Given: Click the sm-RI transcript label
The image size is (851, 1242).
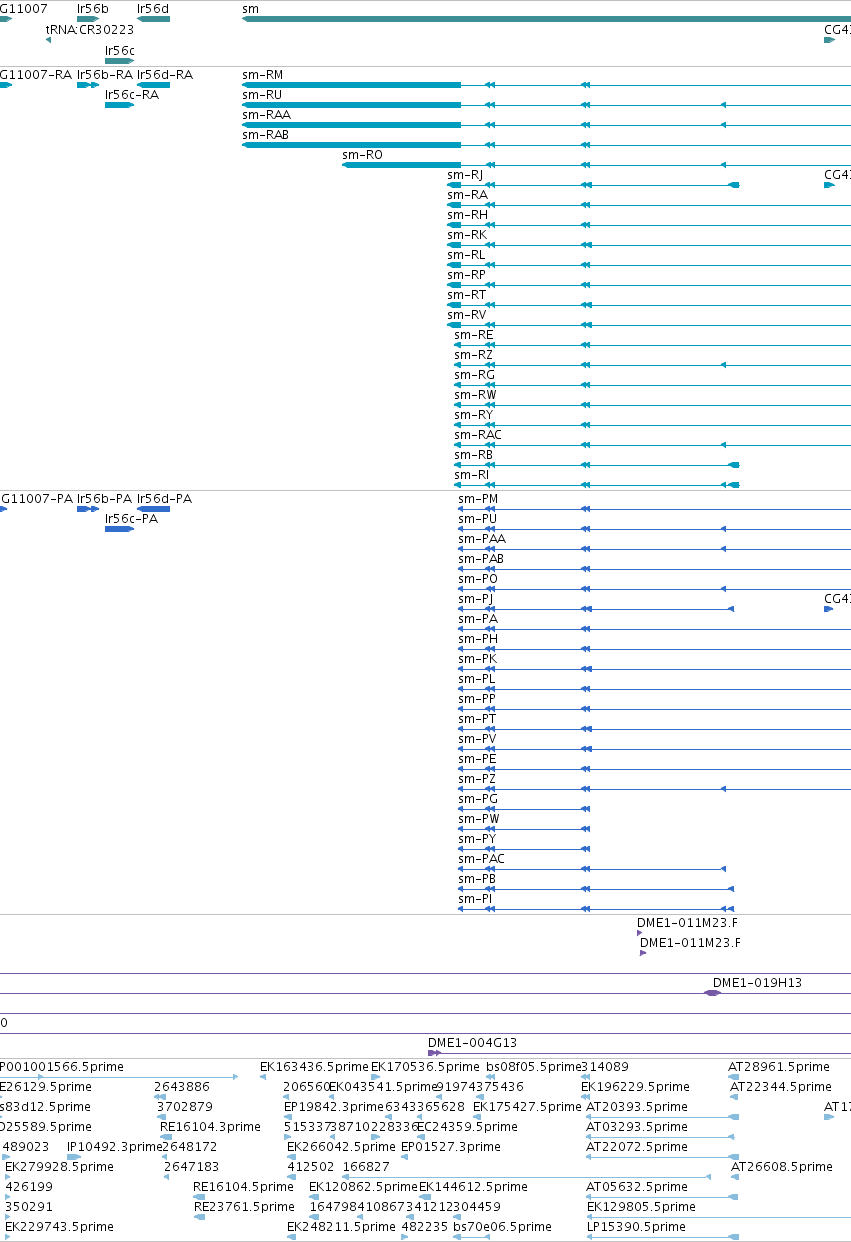Looking at the screenshot, I should 471,475.
